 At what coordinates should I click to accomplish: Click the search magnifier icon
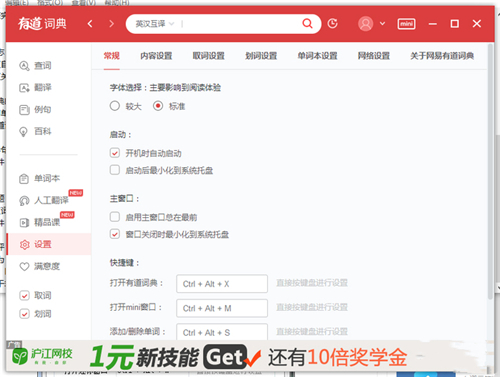point(307,23)
